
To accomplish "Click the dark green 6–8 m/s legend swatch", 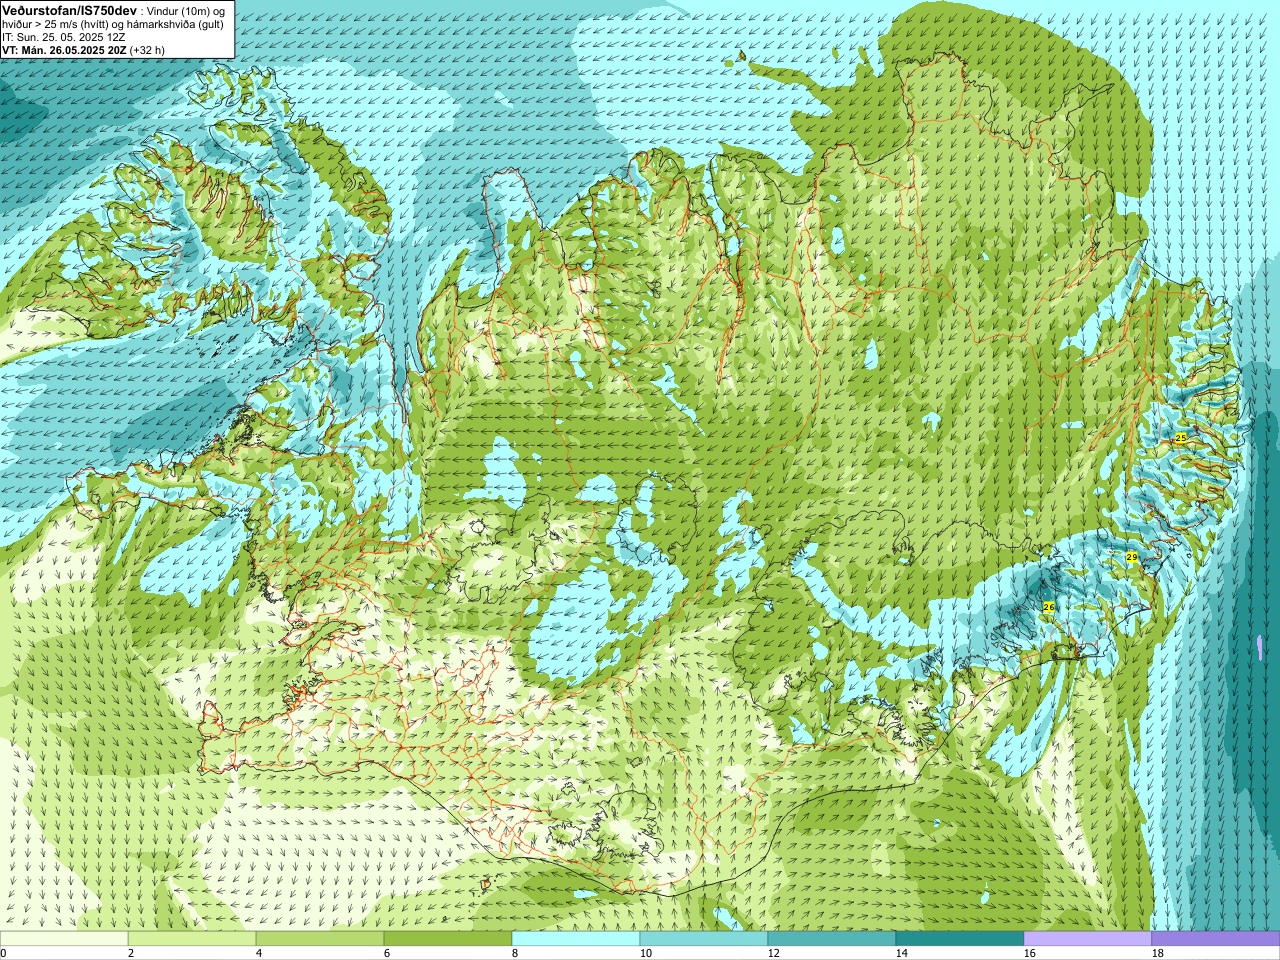I will pyautogui.click(x=448, y=939).
